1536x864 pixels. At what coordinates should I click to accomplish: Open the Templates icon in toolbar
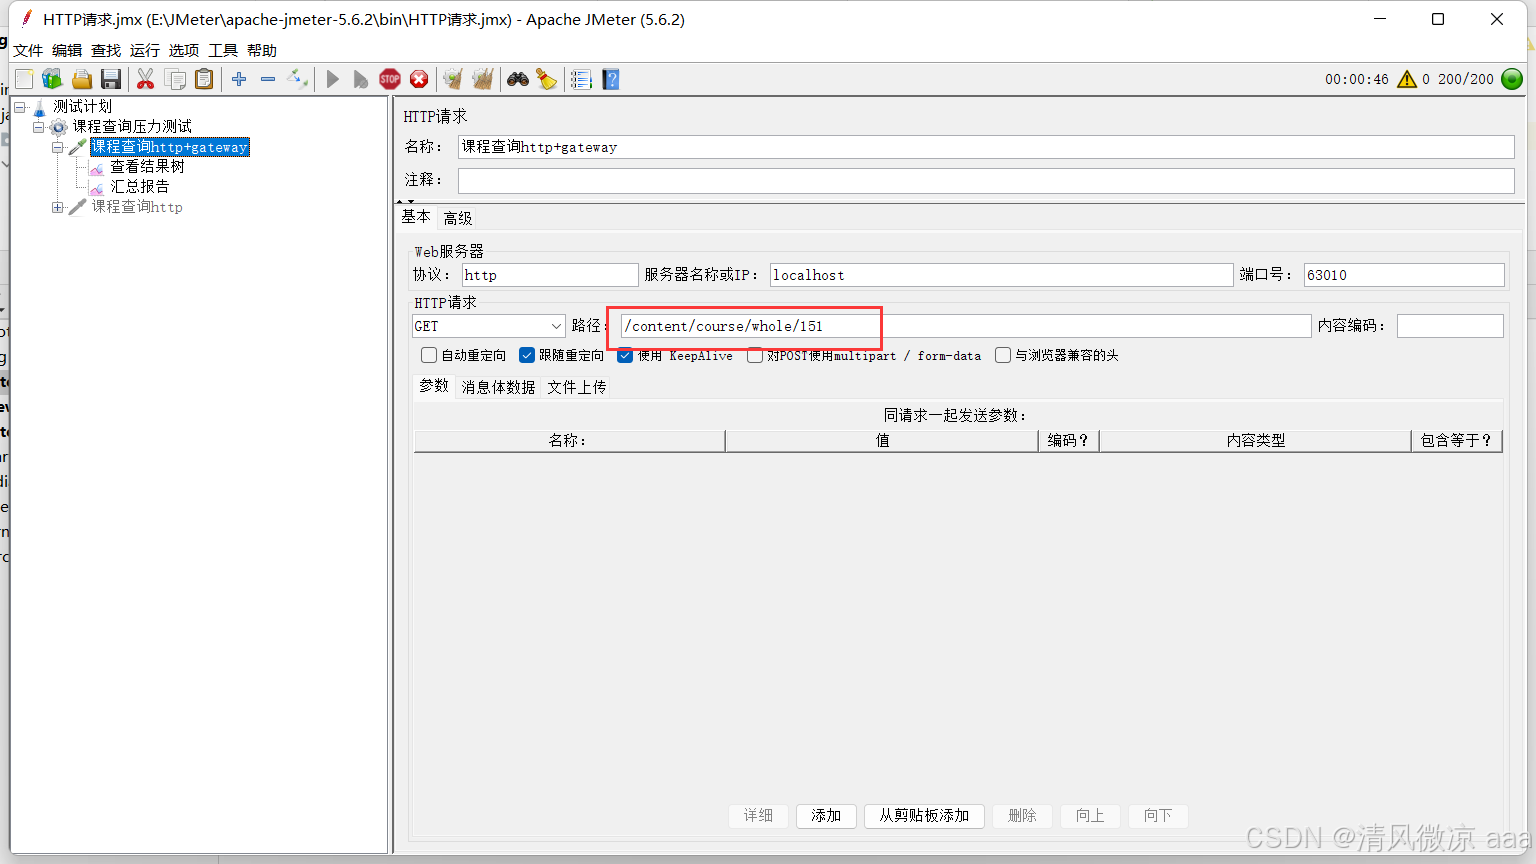click(53, 79)
